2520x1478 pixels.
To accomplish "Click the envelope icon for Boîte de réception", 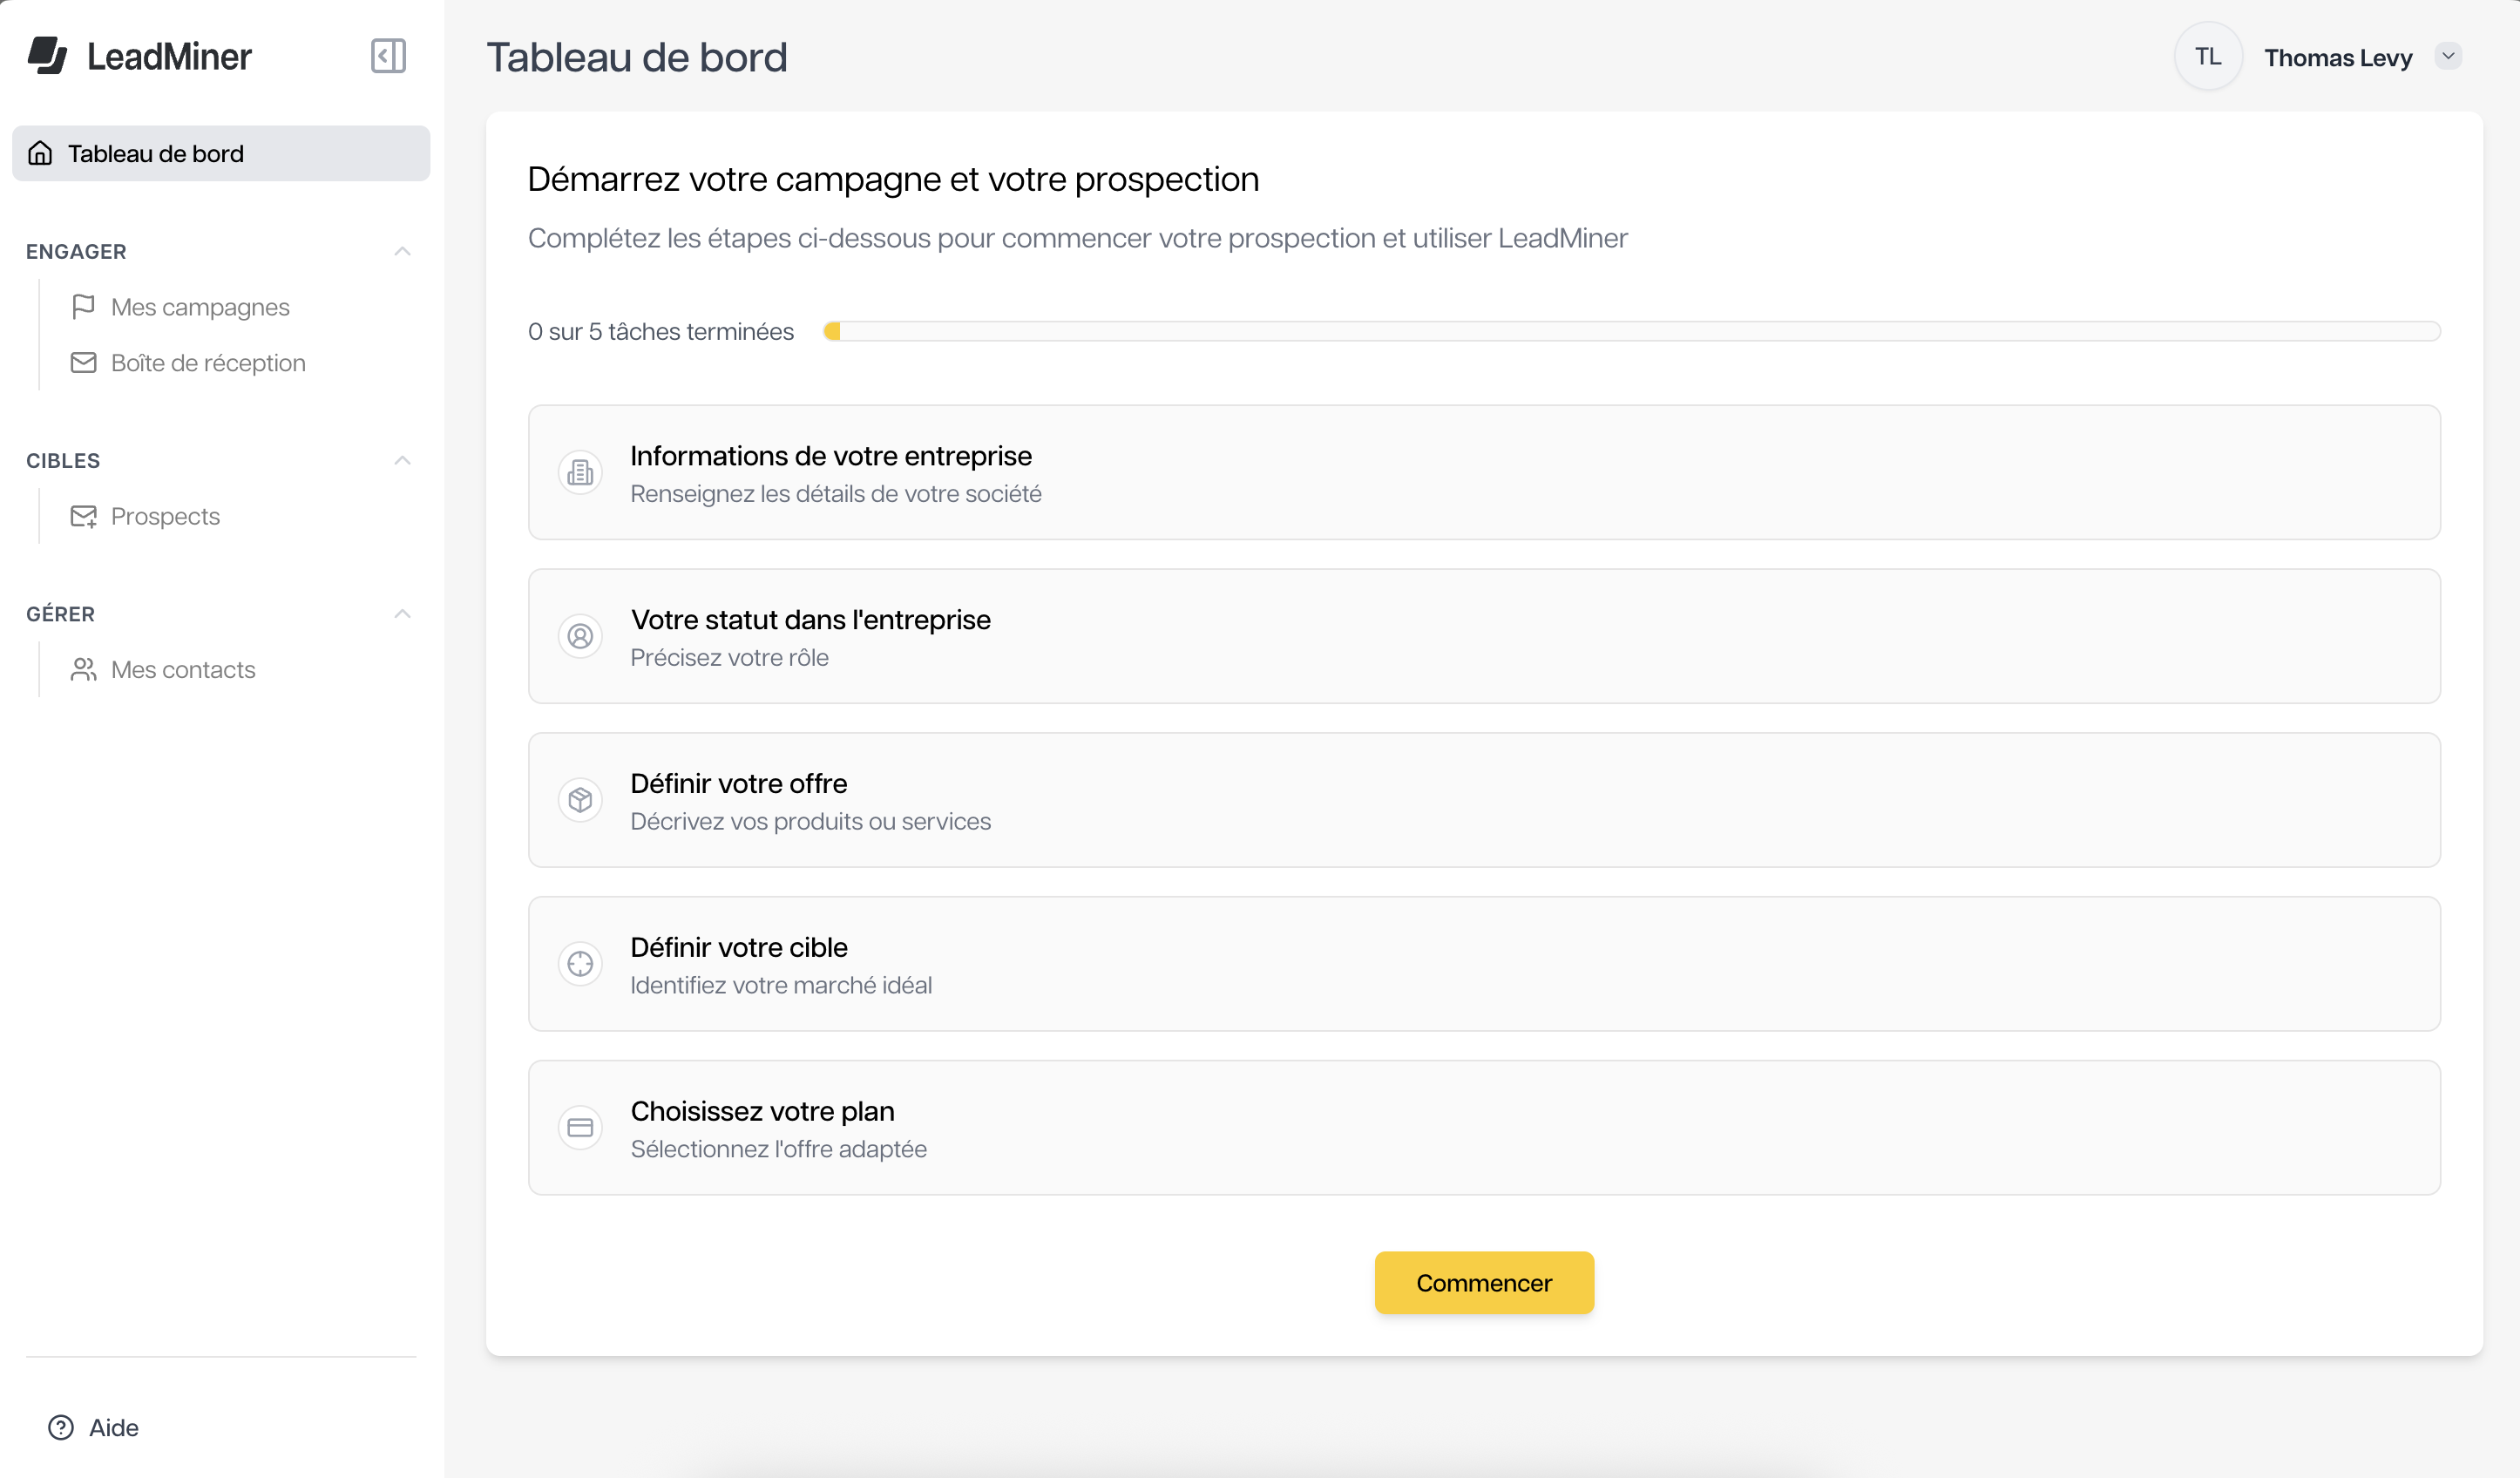I will (83, 363).
